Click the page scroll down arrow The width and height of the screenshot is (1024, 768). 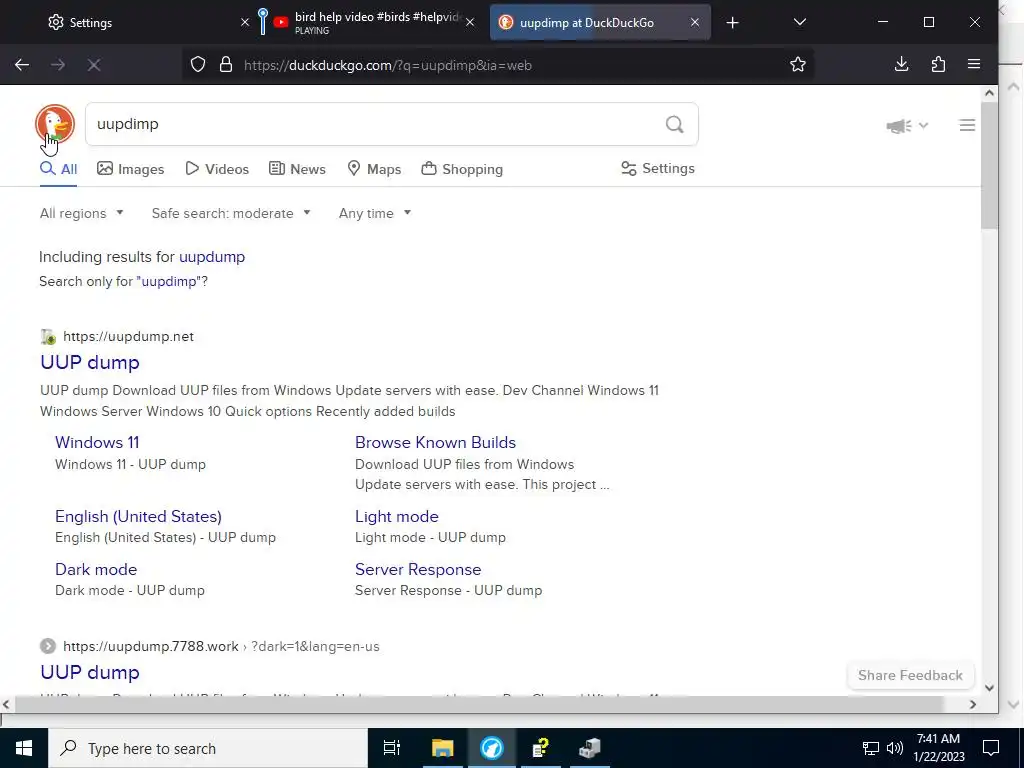989,687
